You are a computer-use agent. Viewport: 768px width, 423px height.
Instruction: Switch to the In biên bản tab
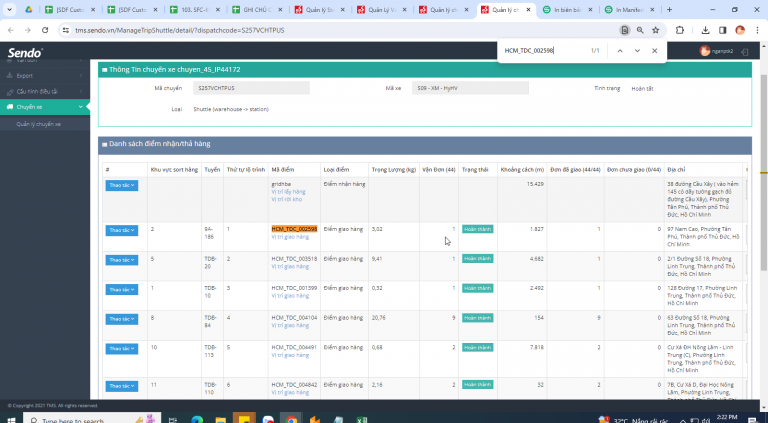coord(568,9)
